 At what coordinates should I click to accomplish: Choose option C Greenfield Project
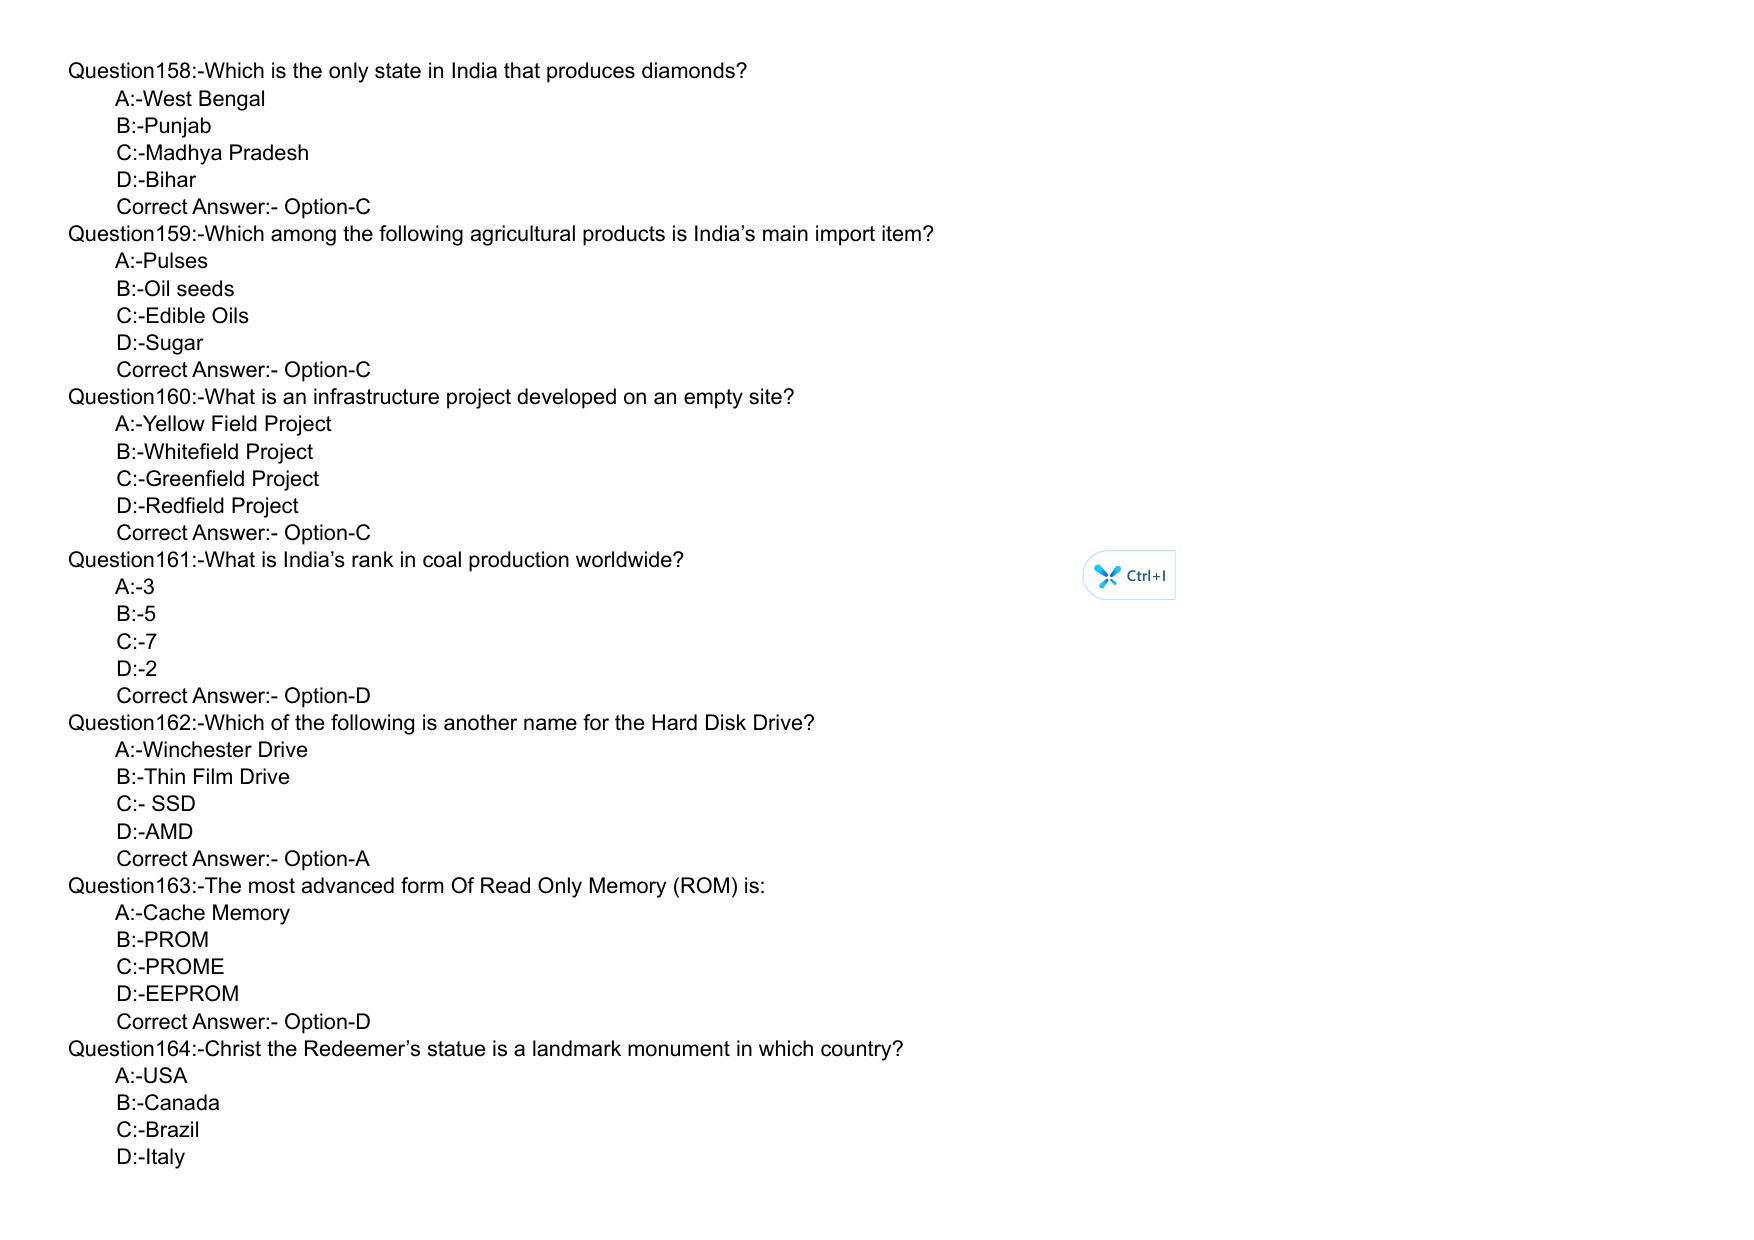(217, 479)
